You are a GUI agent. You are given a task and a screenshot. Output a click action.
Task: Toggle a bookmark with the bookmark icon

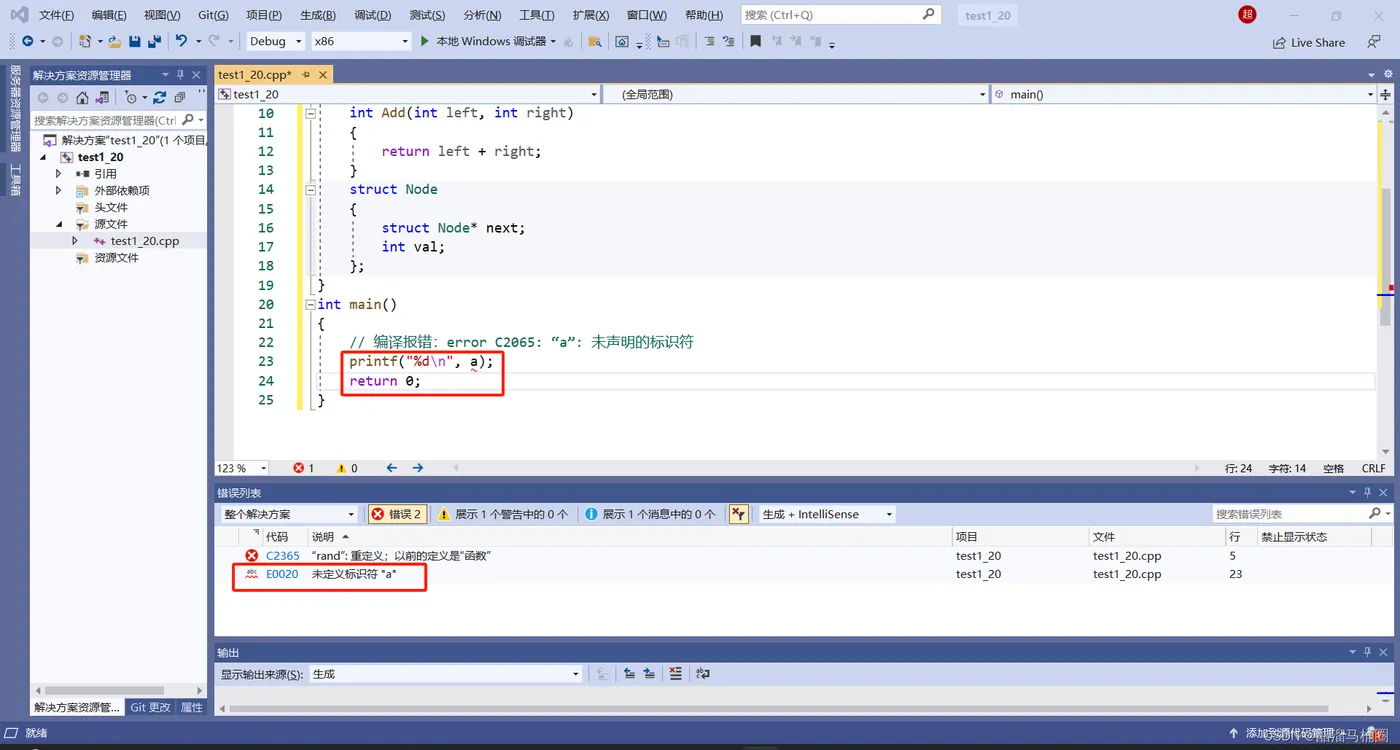(x=755, y=41)
